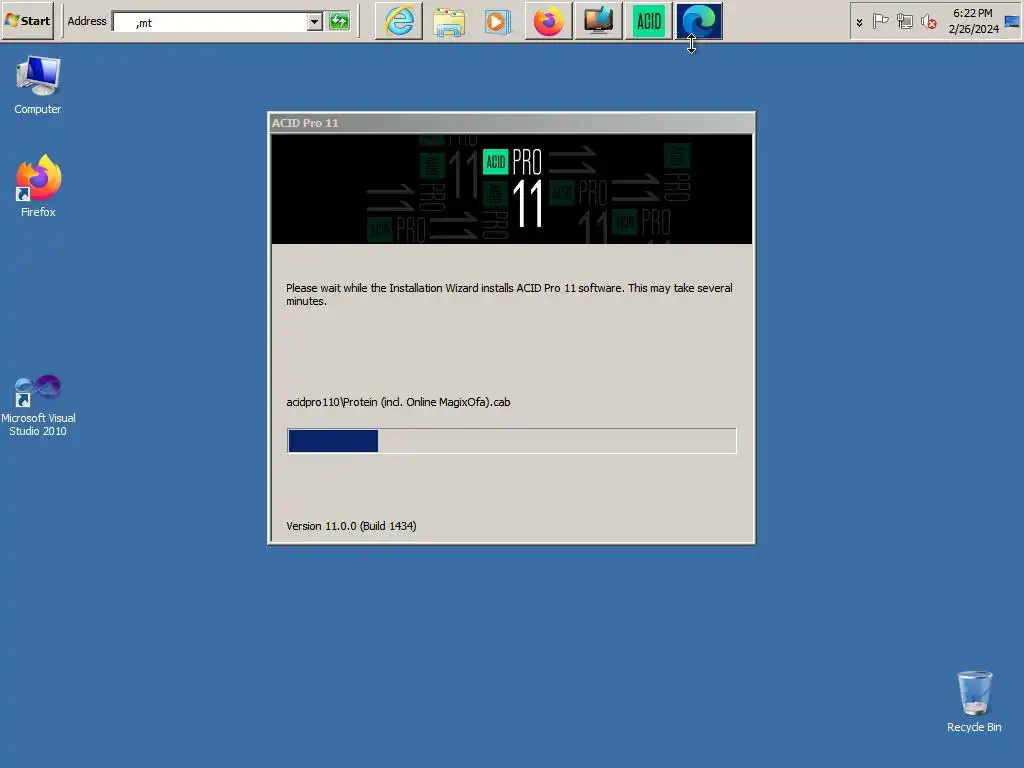1024x768 pixels.
Task: Switch to the ACID installer taskbar button
Action: [x=648, y=21]
